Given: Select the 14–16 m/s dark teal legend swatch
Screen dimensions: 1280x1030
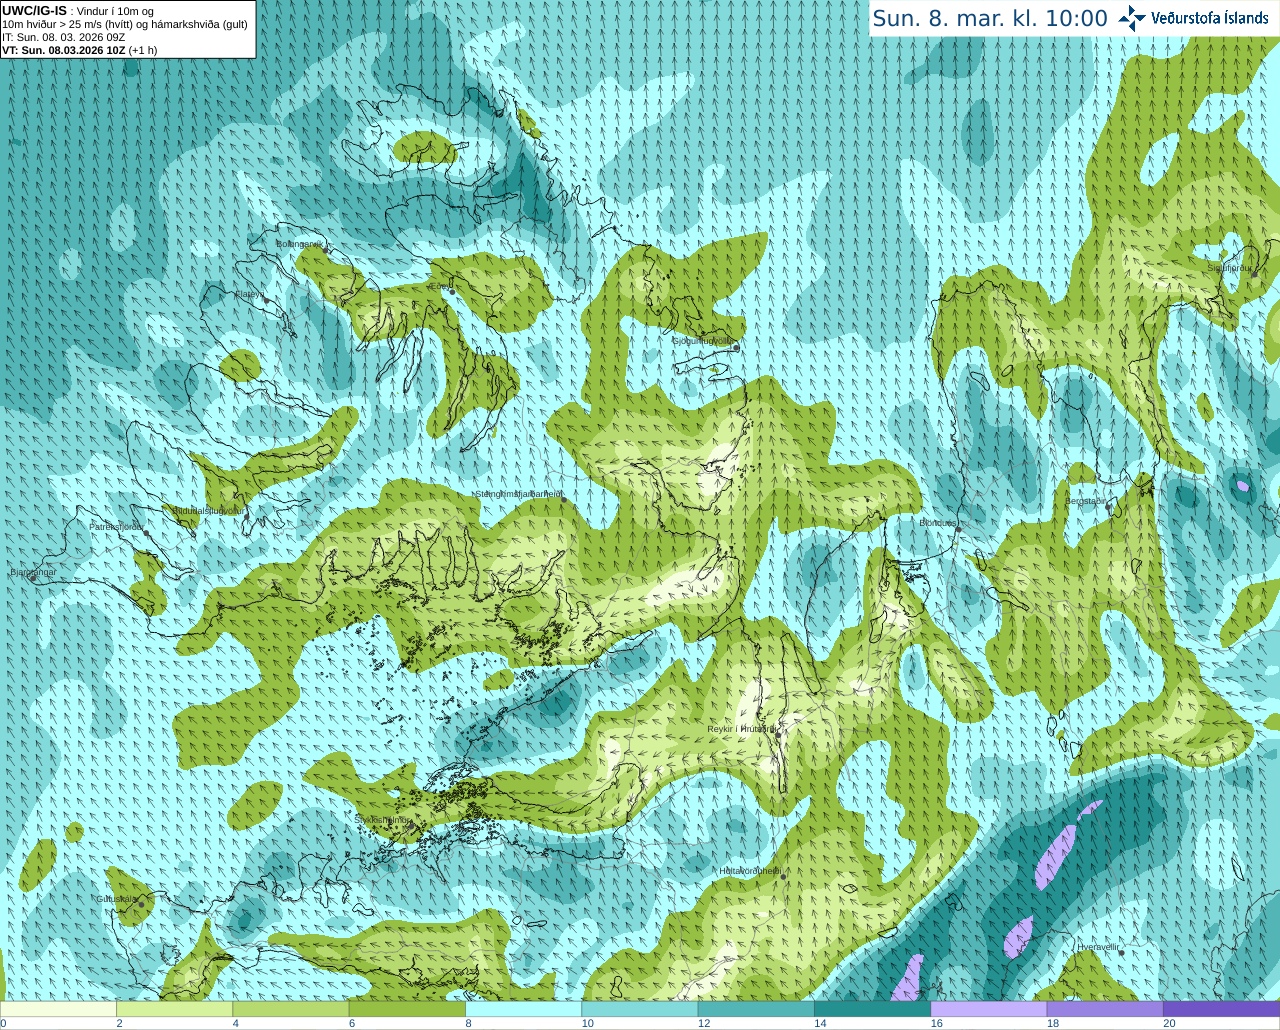Looking at the screenshot, I should pyautogui.click(x=872, y=1009).
